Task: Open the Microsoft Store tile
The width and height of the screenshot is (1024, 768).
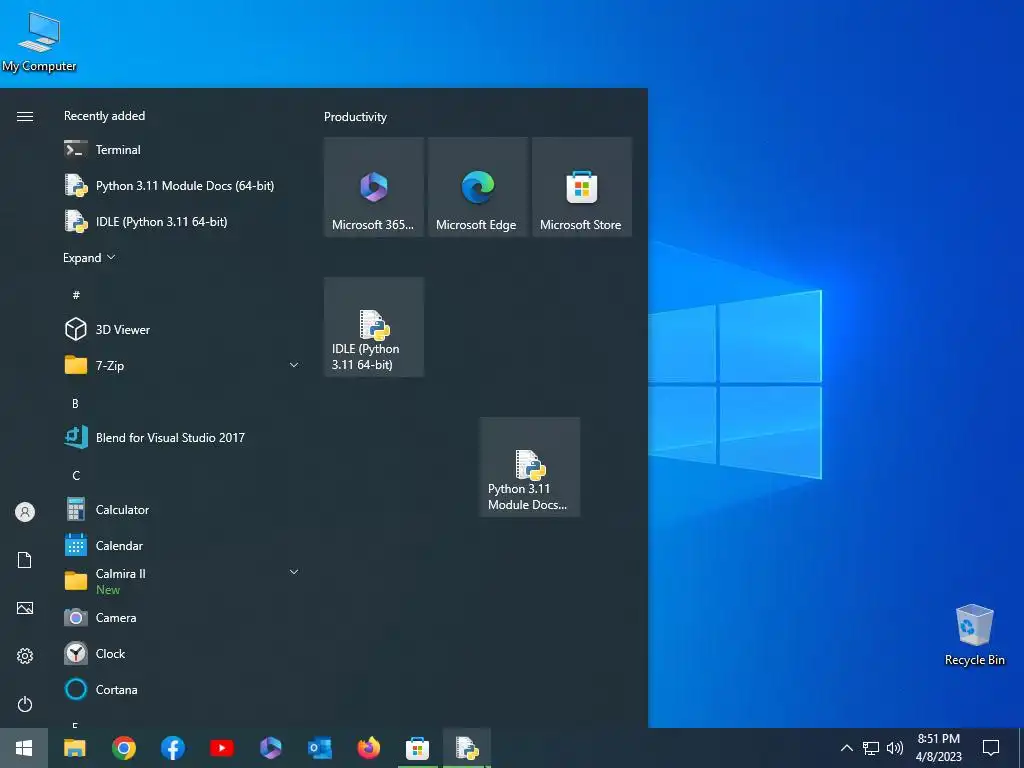Action: pos(582,187)
